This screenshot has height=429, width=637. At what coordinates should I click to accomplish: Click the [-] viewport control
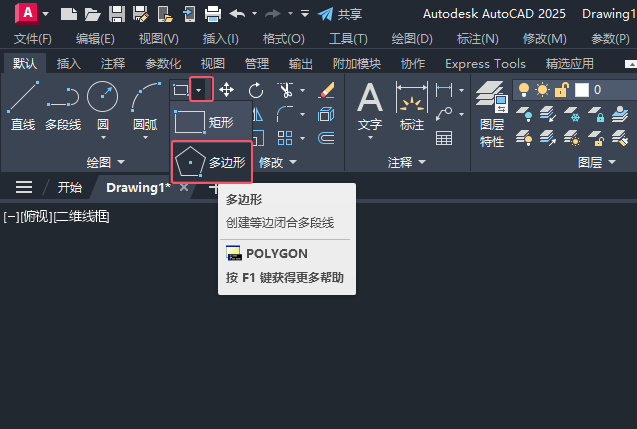(x=11, y=217)
